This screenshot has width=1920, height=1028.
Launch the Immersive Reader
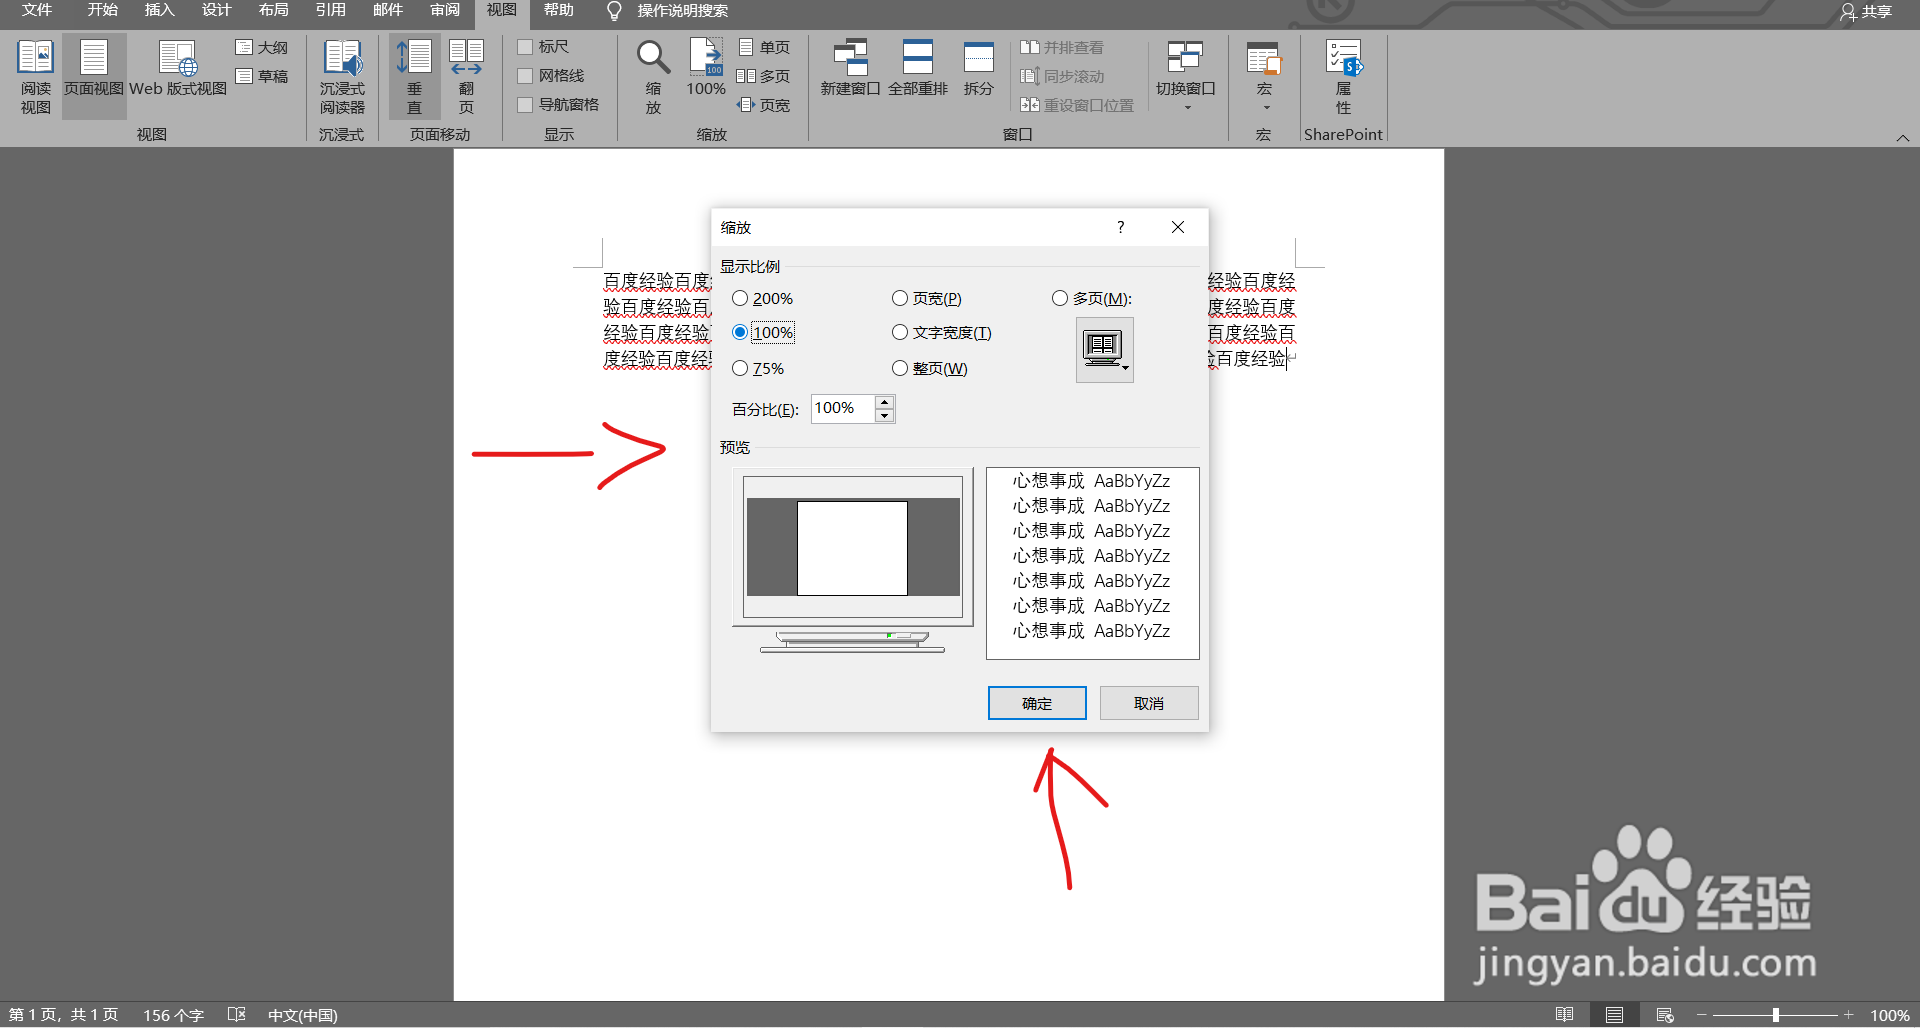[342, 77]
